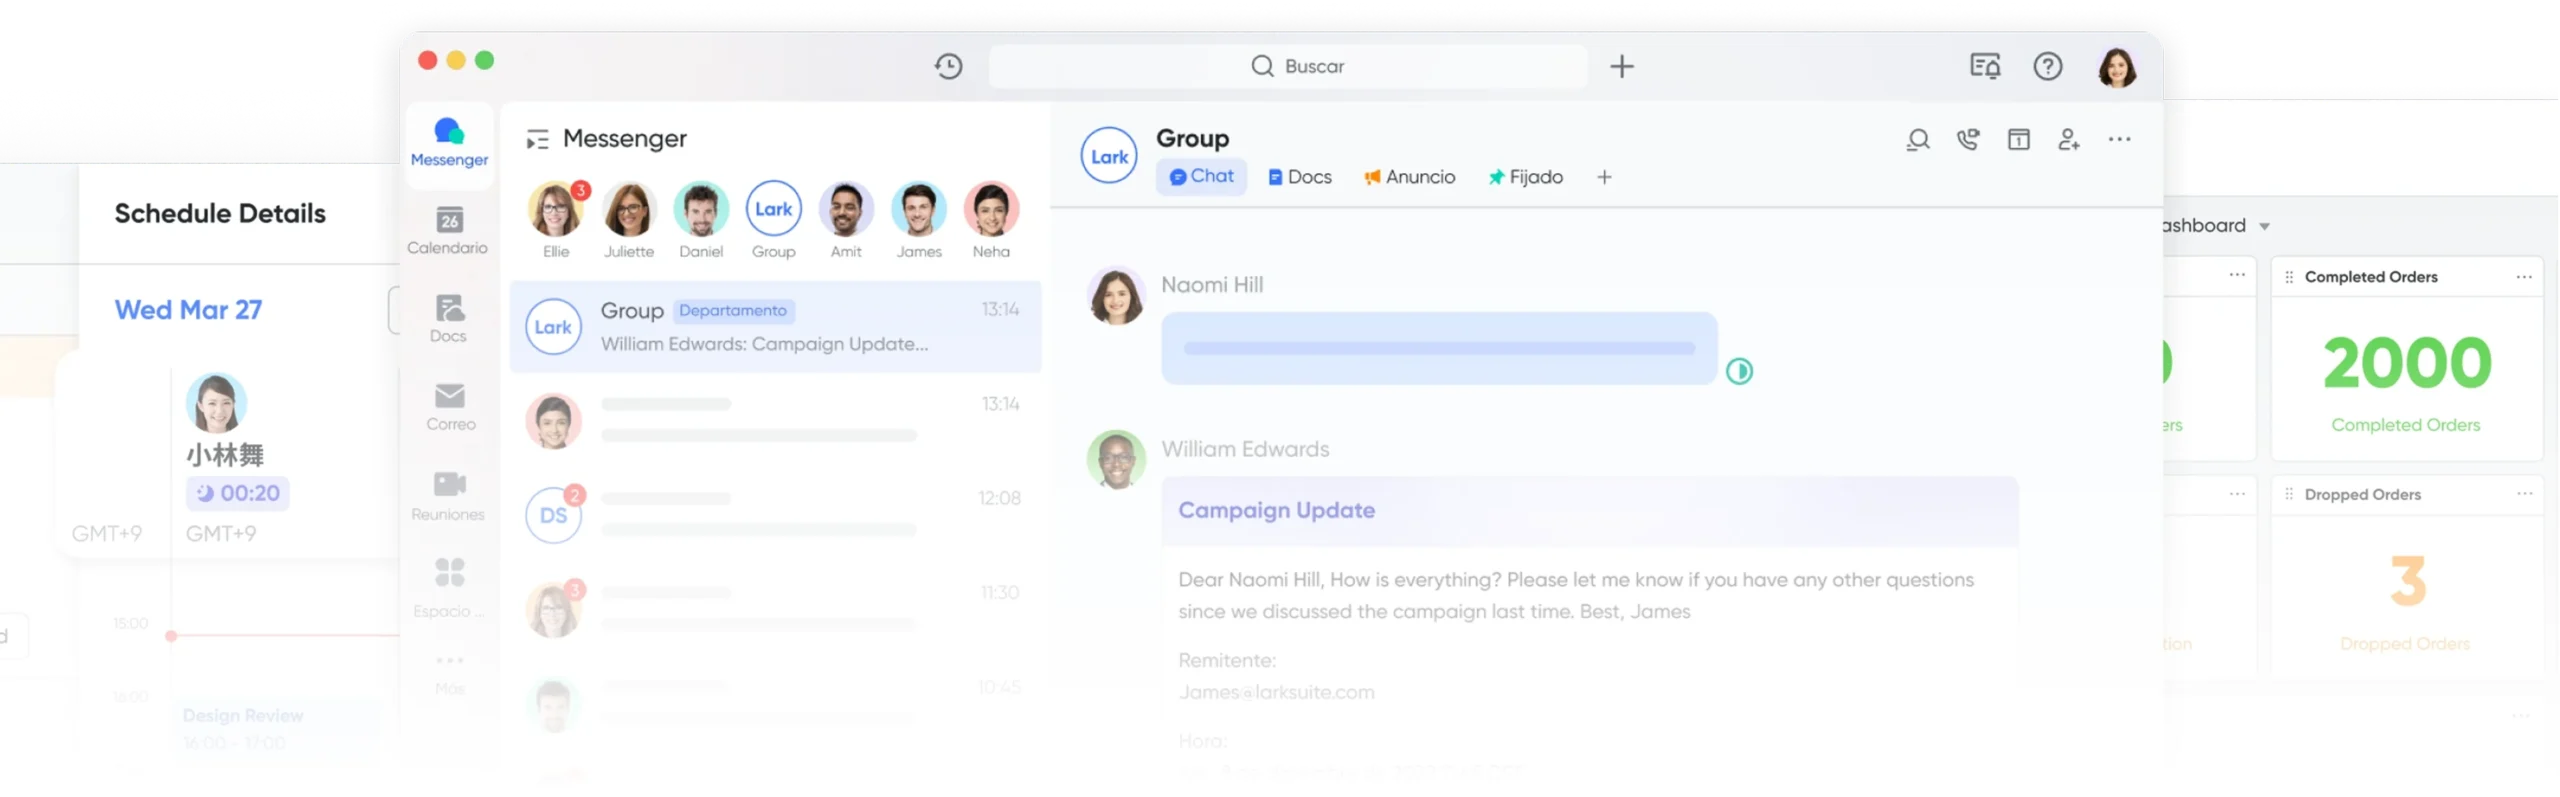Open the Fijado pinned tab
This screenshot has height=797, width=2560.
click(x=1525, y=177)
